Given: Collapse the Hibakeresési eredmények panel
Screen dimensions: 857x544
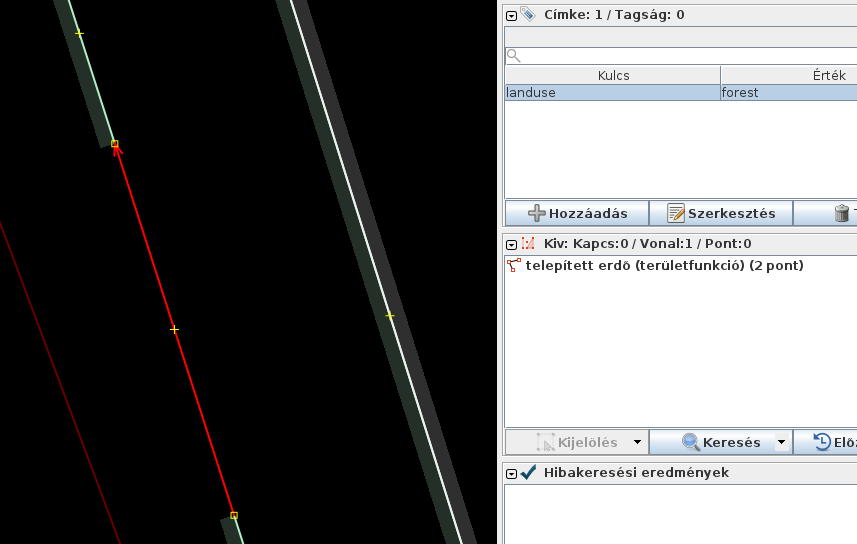Looking at the screenshot, I should point(511,474).
